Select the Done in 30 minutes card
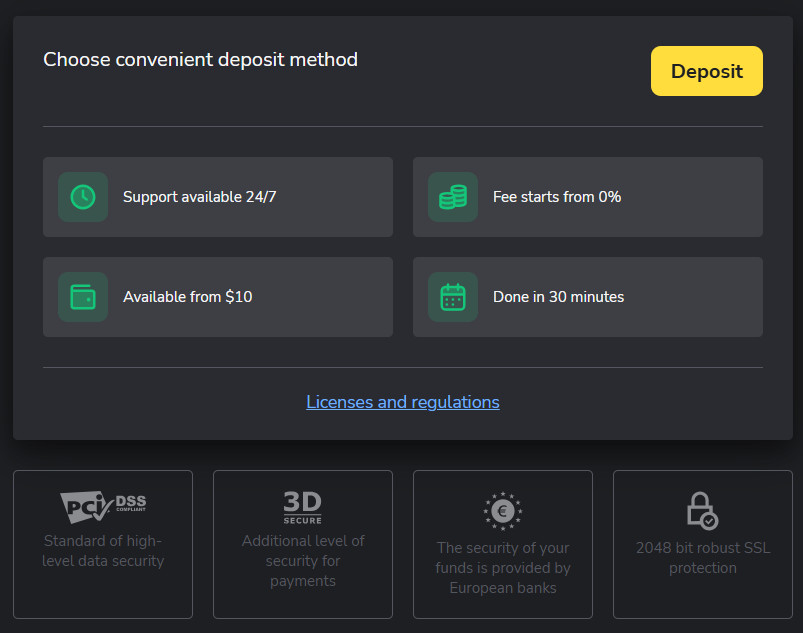Viewport: 803px width, 633px height. 587,297
